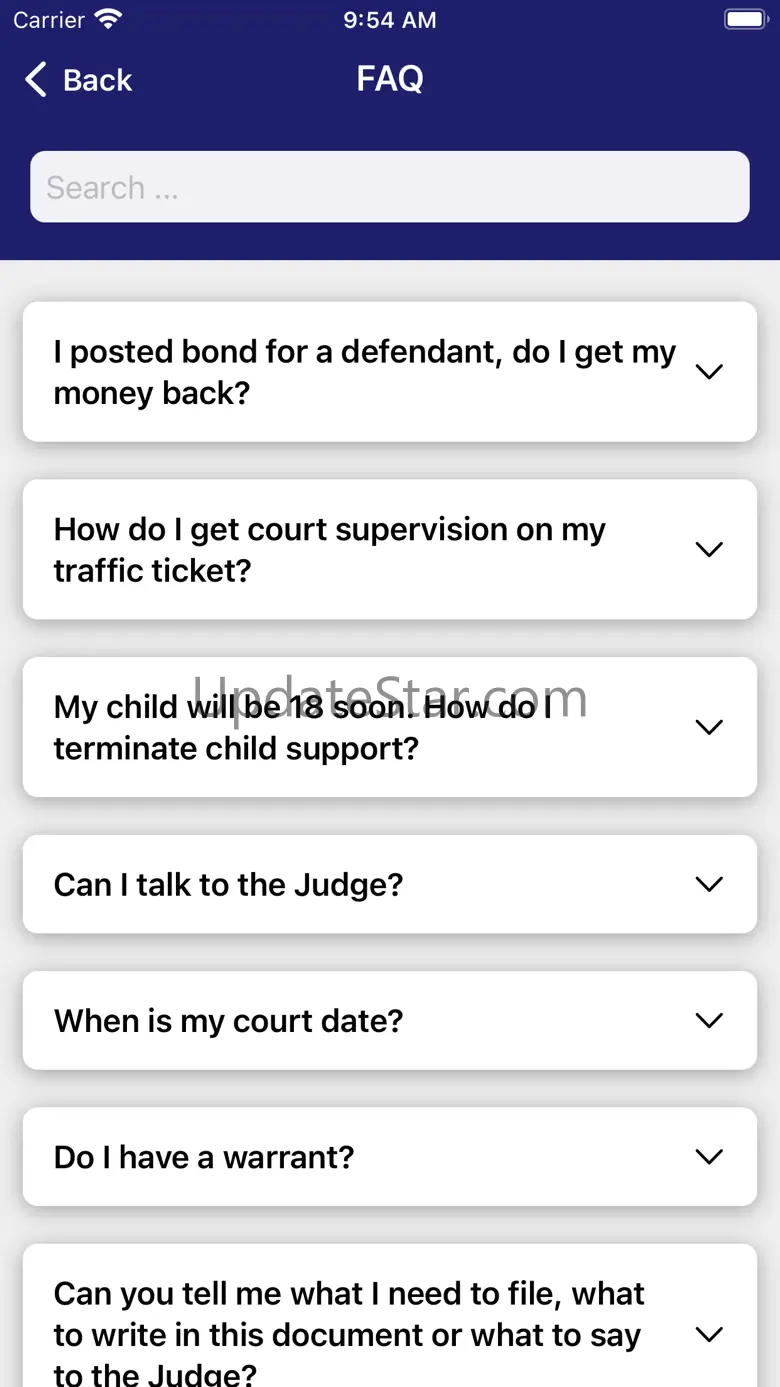Click the Search input field
780x1387 pixels.
tap(390, 187)
